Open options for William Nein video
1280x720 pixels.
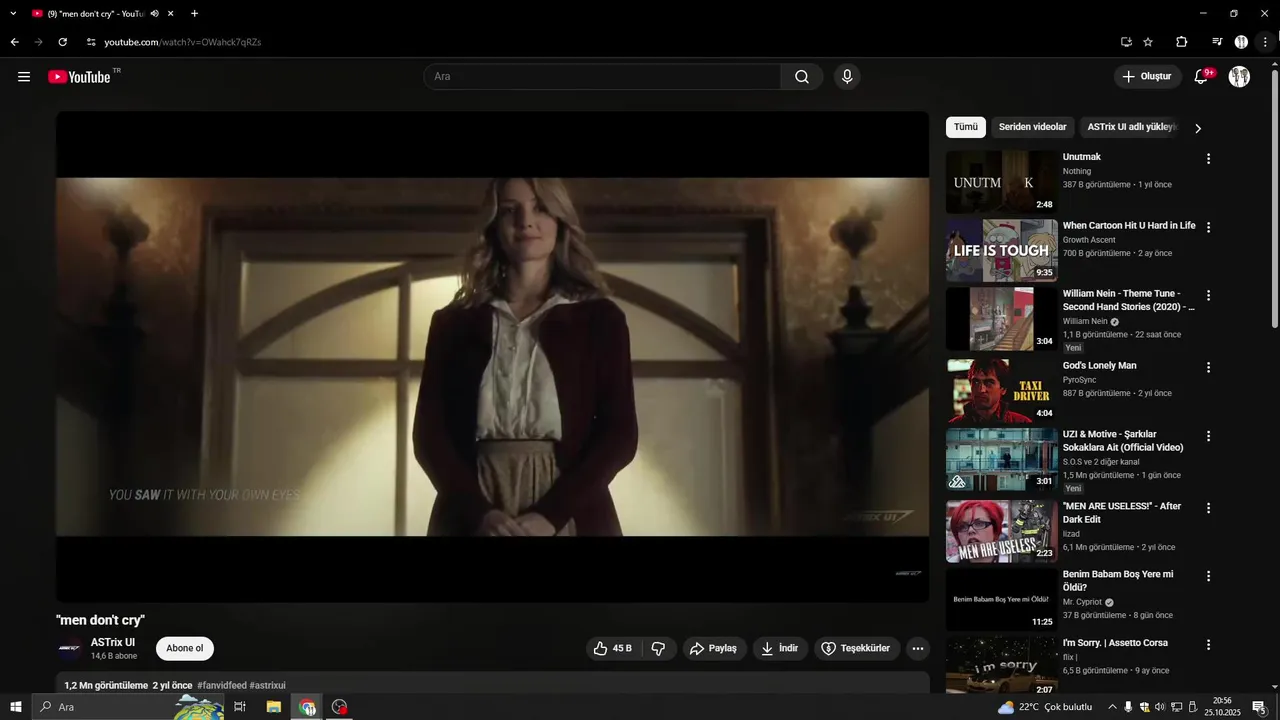click(x=1208, y=295)
